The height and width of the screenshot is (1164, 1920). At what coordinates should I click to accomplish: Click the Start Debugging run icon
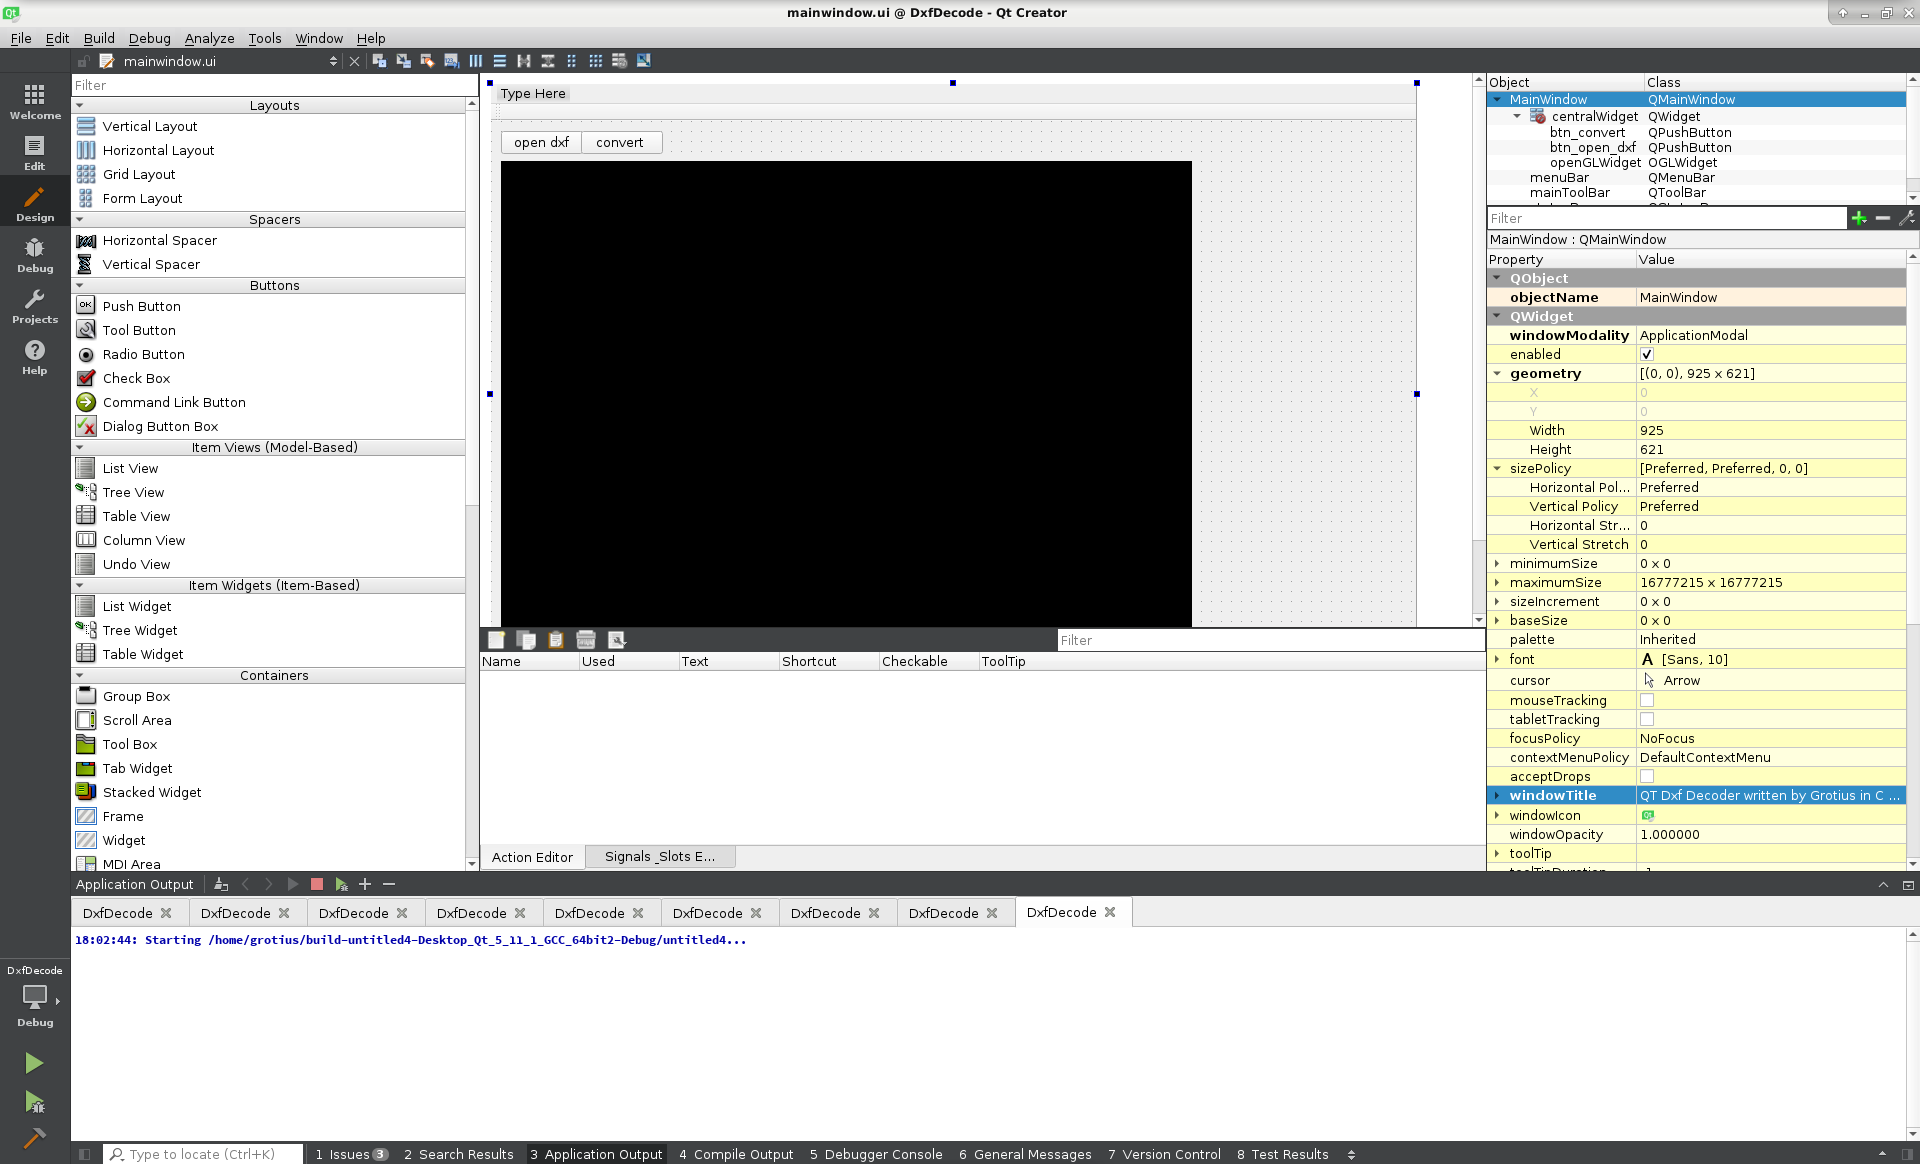click(x=34, y=1101)
